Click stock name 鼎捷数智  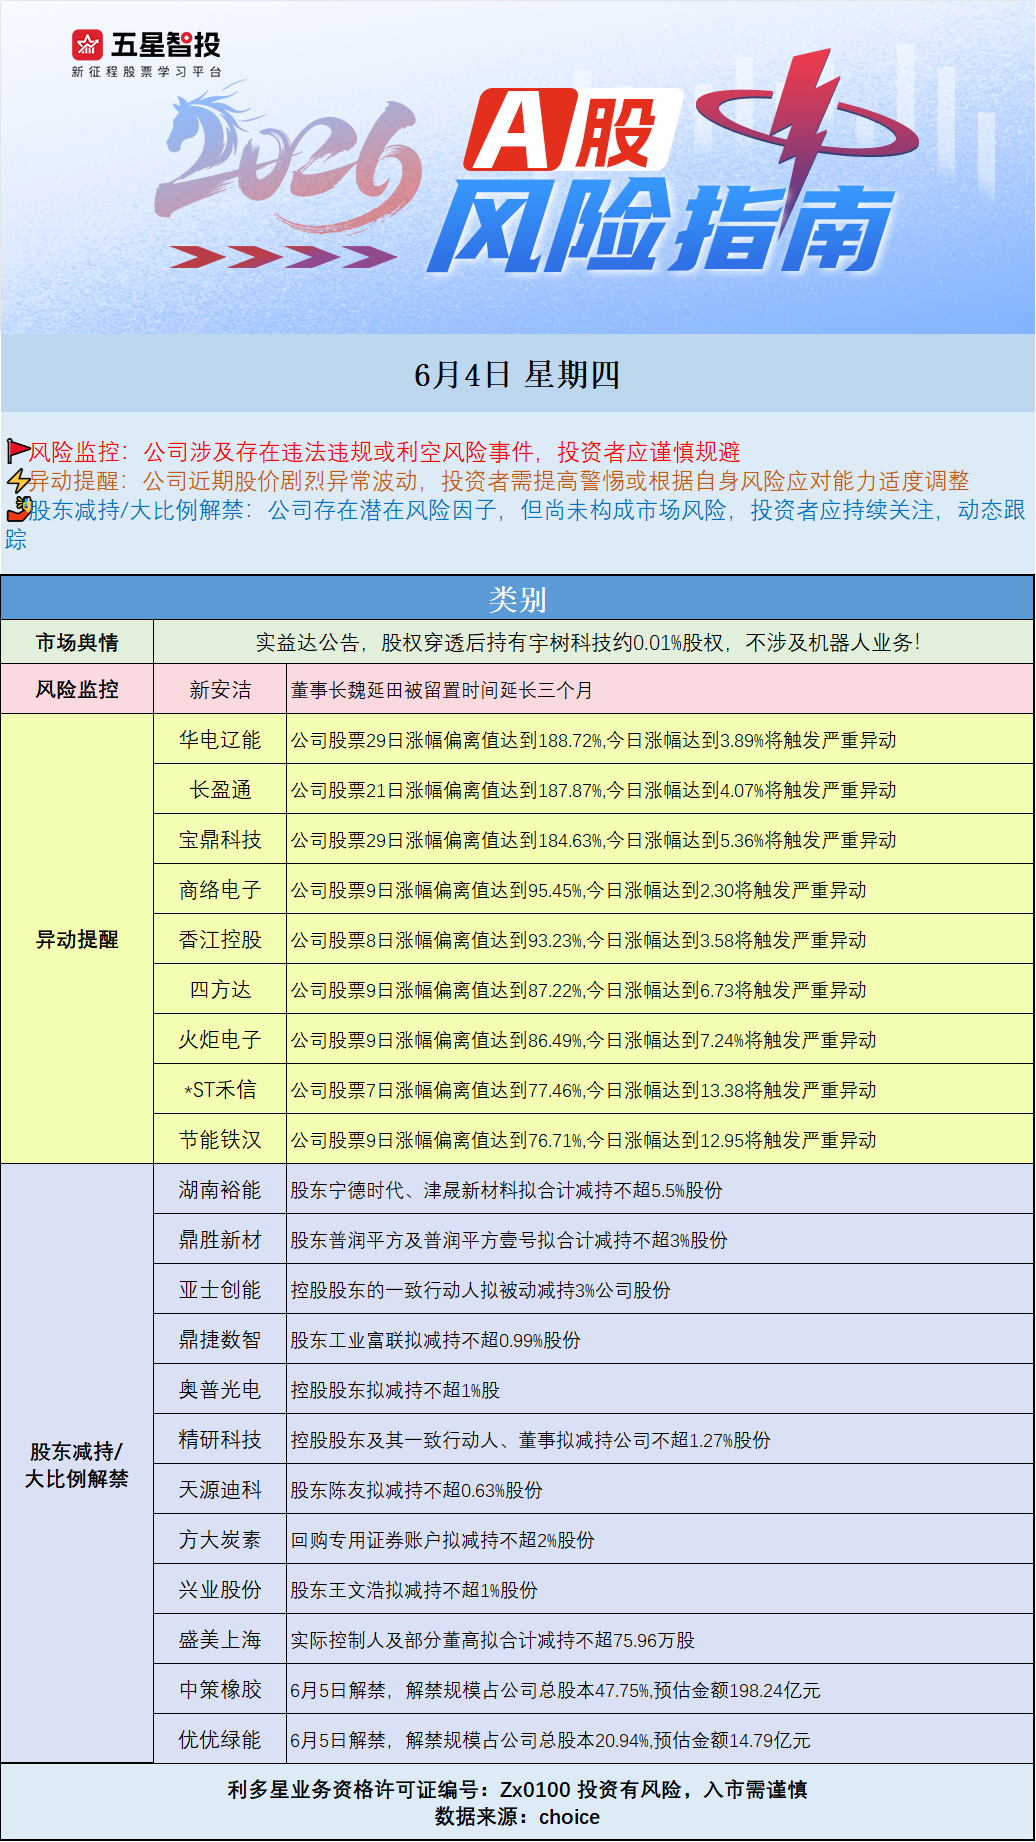[220, 1339]
